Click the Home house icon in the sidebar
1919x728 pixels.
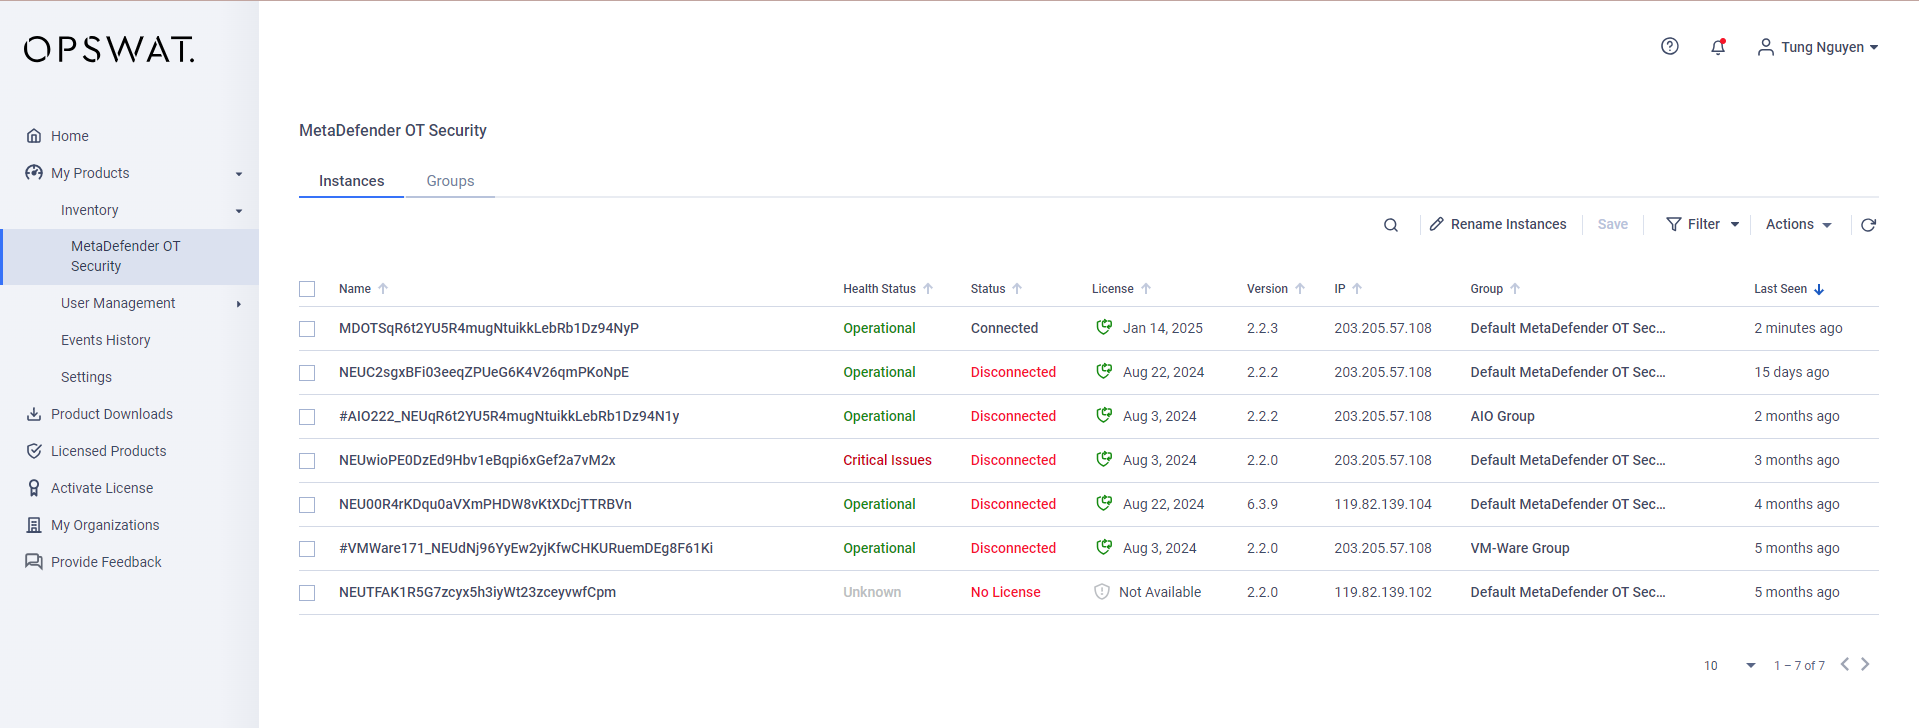(x=34, y=136)
